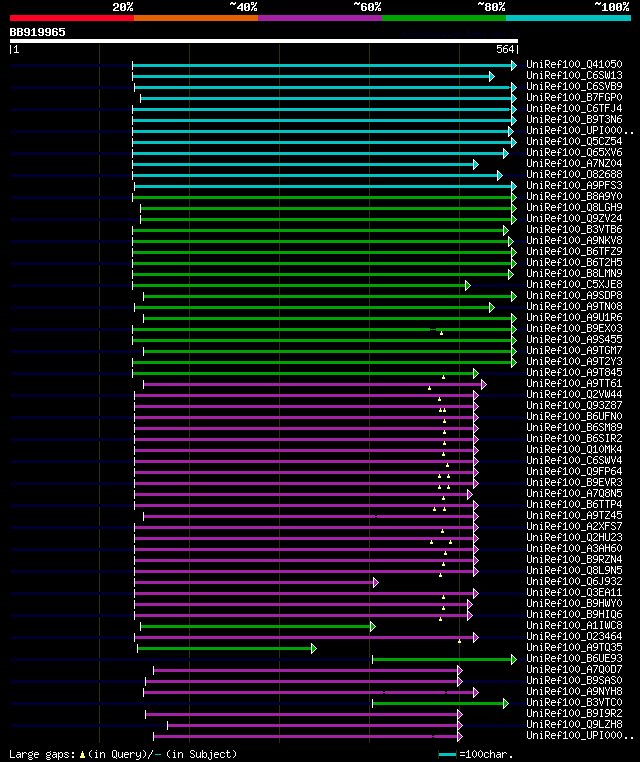Click the UniRef100_Q2VW44 label
This screenshot has width=640, height=762.
click(x=574, y=395)
